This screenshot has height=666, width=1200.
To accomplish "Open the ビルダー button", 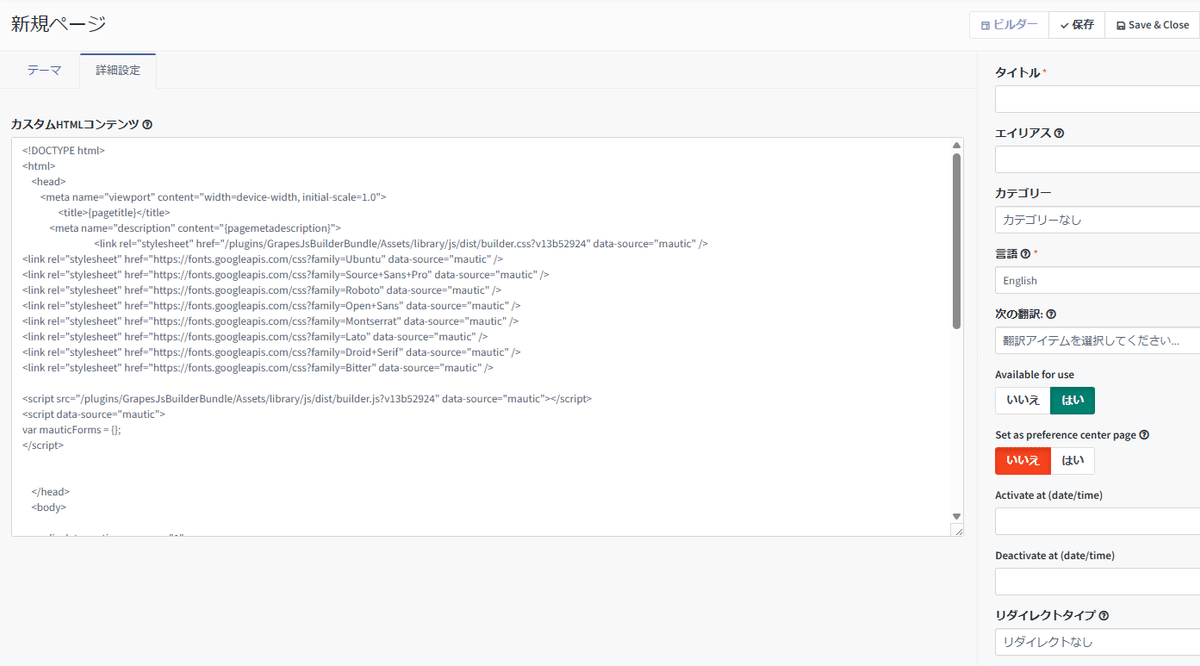I will coord(1009,25).
